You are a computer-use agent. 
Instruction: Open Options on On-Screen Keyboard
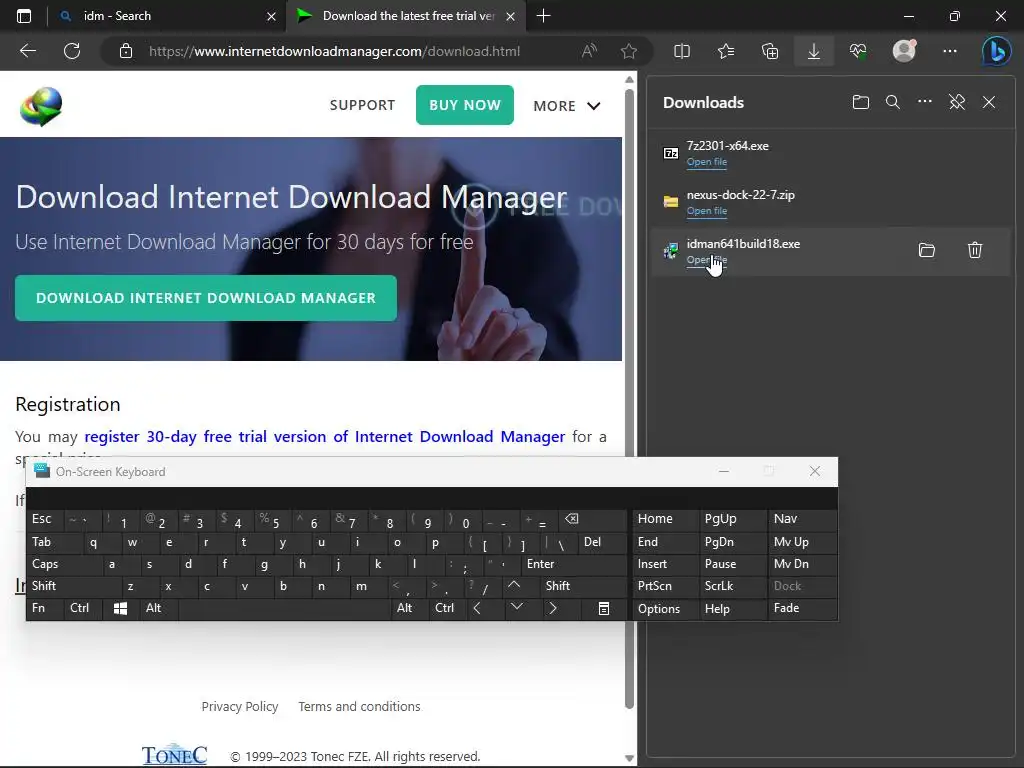pos(665,609)
